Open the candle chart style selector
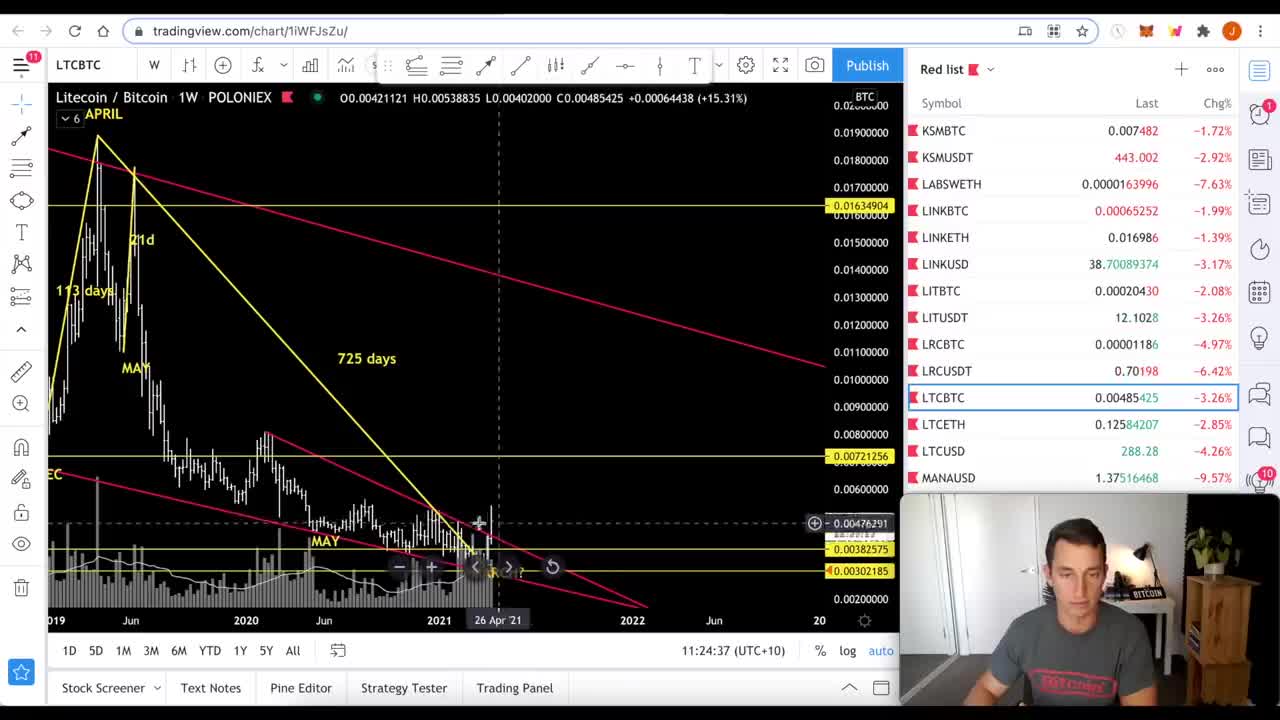Image resolution: width=1280 pixels, height=720 pixels. pyautogui.click(x=189, y=65)
